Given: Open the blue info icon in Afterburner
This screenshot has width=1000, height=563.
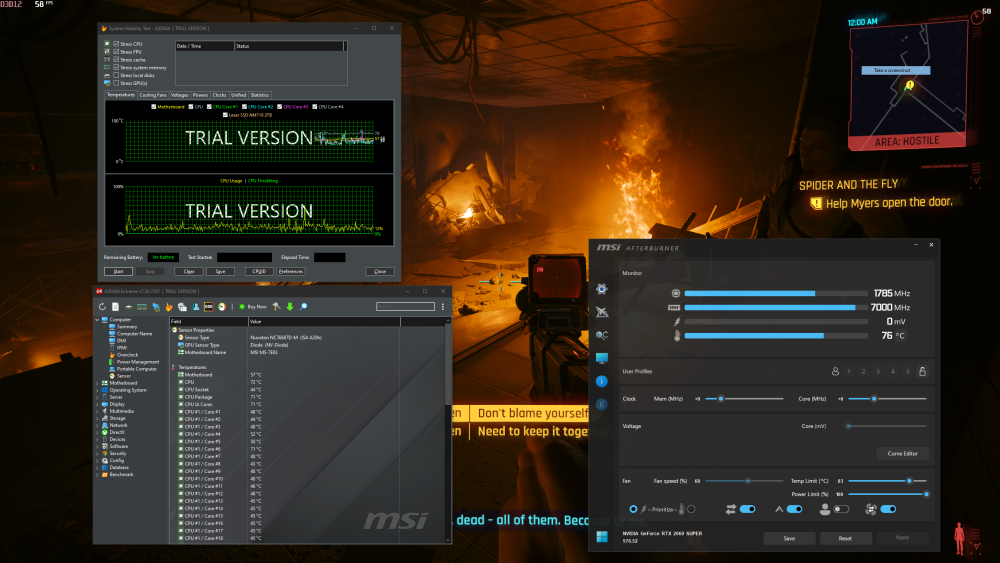Looking at the screenshot, I should point(601,381).
